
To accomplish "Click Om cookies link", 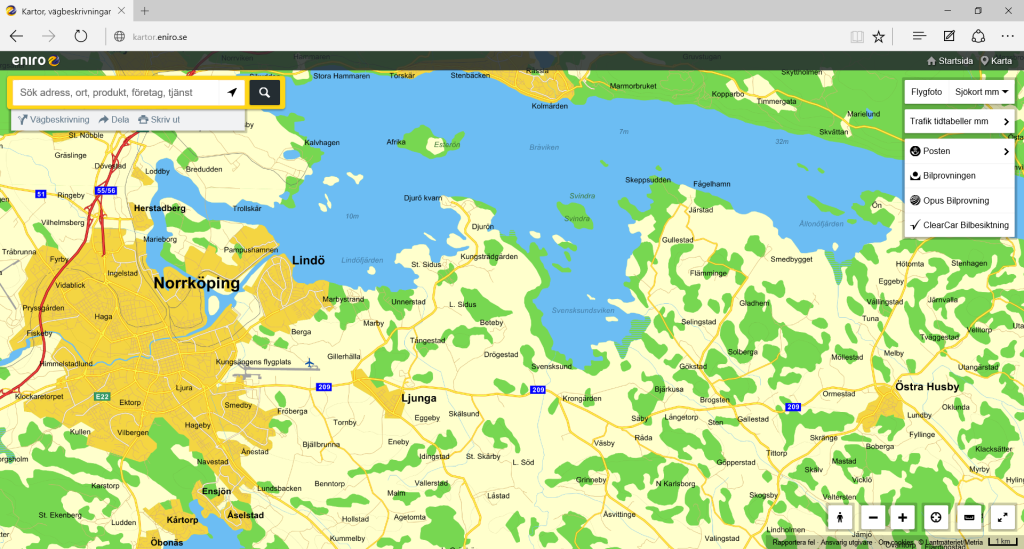I will pyautogui.click(x=895, y=542).
